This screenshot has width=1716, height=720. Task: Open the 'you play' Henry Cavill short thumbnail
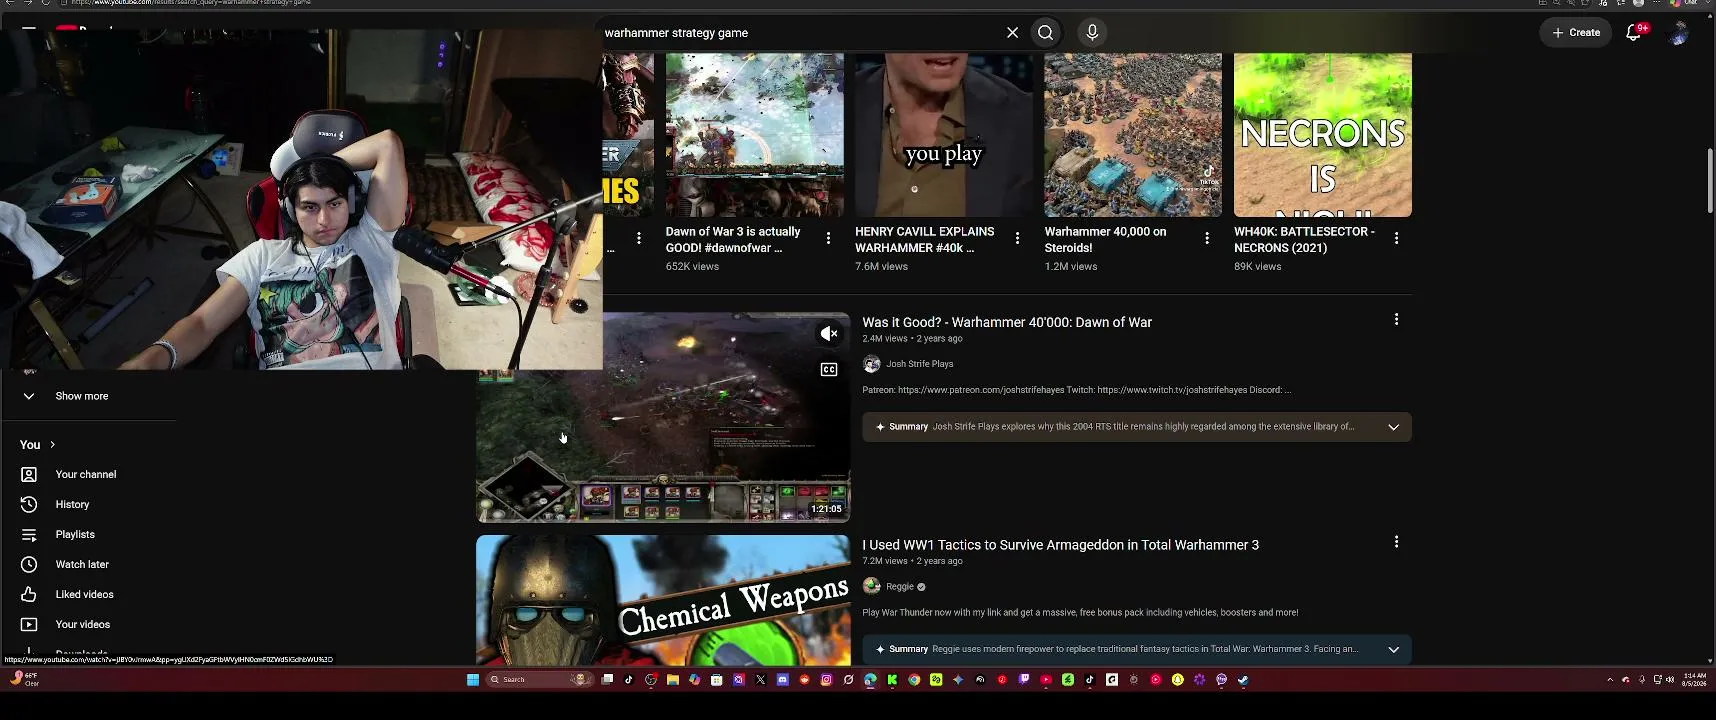tap(944, 135)
